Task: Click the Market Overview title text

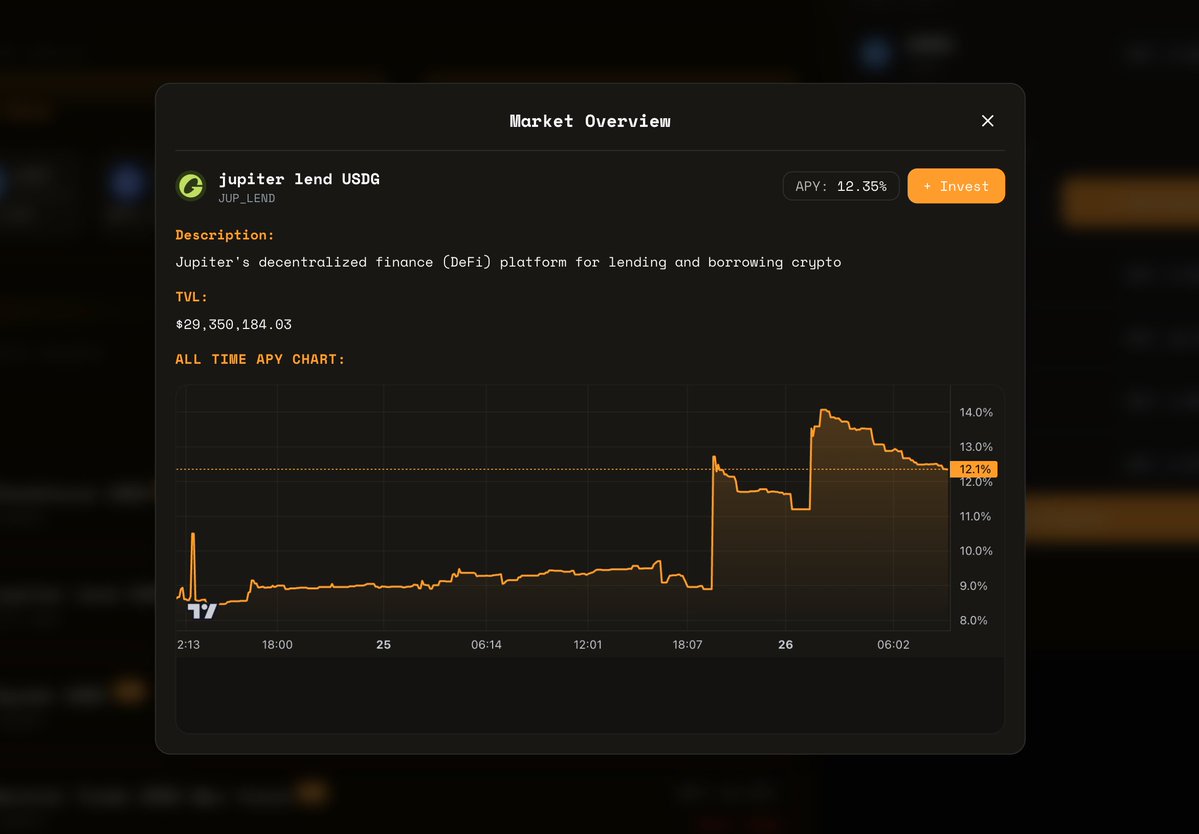Action: point(590,121)
